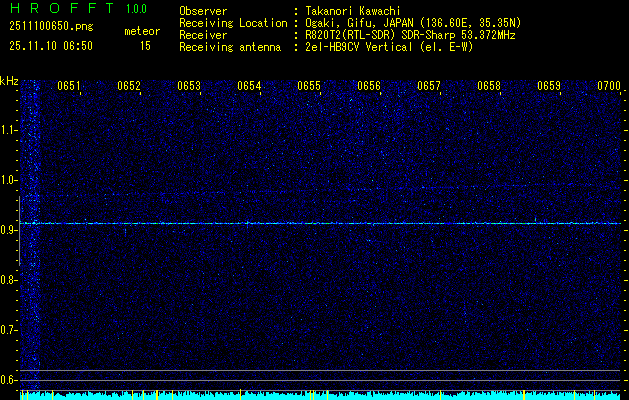The image size is (629, 400).
Task: Click the 0653 time marker
Action: [x=189, y=86]
